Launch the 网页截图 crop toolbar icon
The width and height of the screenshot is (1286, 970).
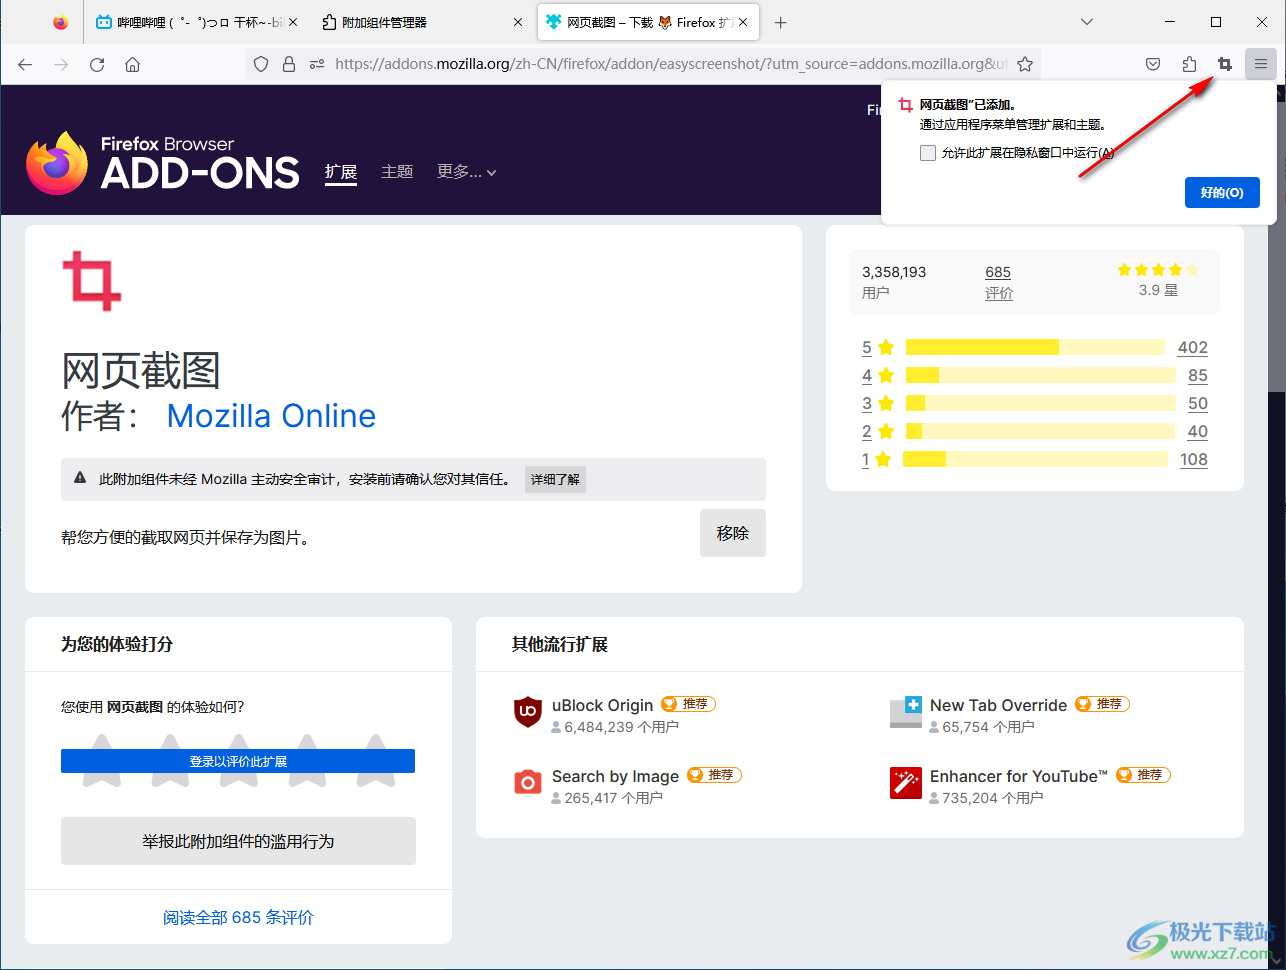click(x=1225, y=64)
